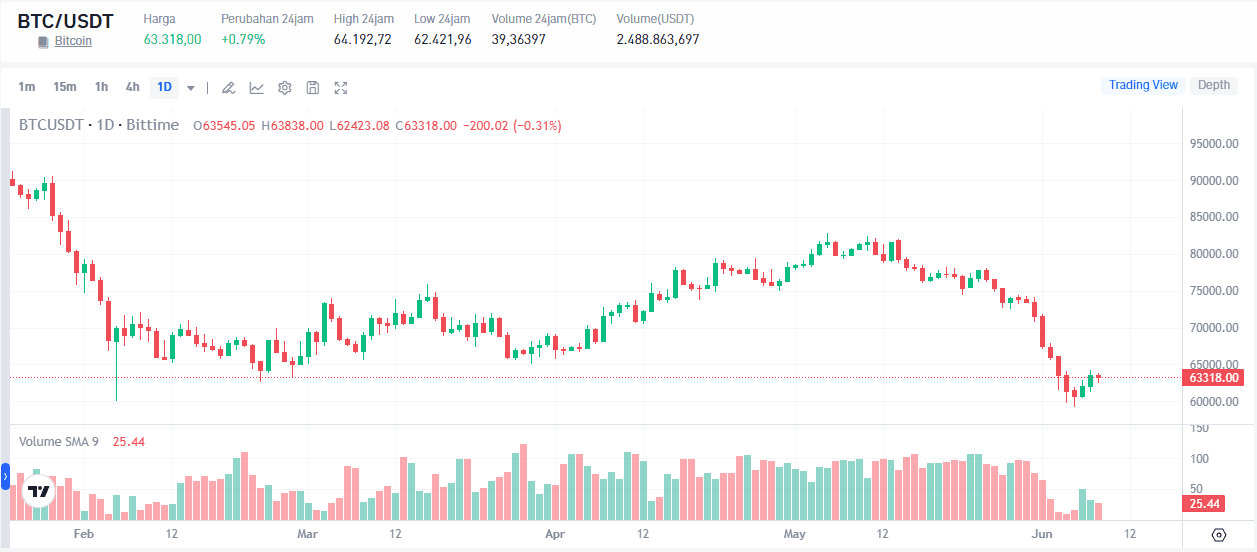
Task: Click the small Bitcoin coin icon
Action: [43, 42]
